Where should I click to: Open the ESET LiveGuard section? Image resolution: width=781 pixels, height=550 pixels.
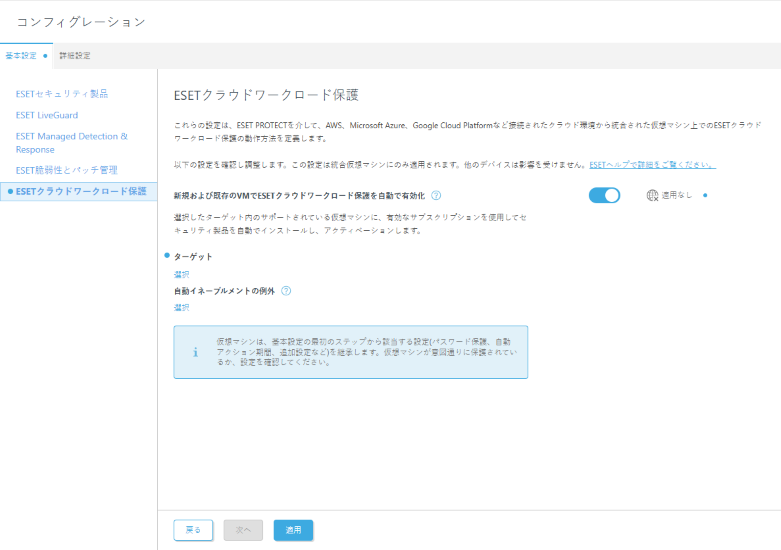(47, 115)
